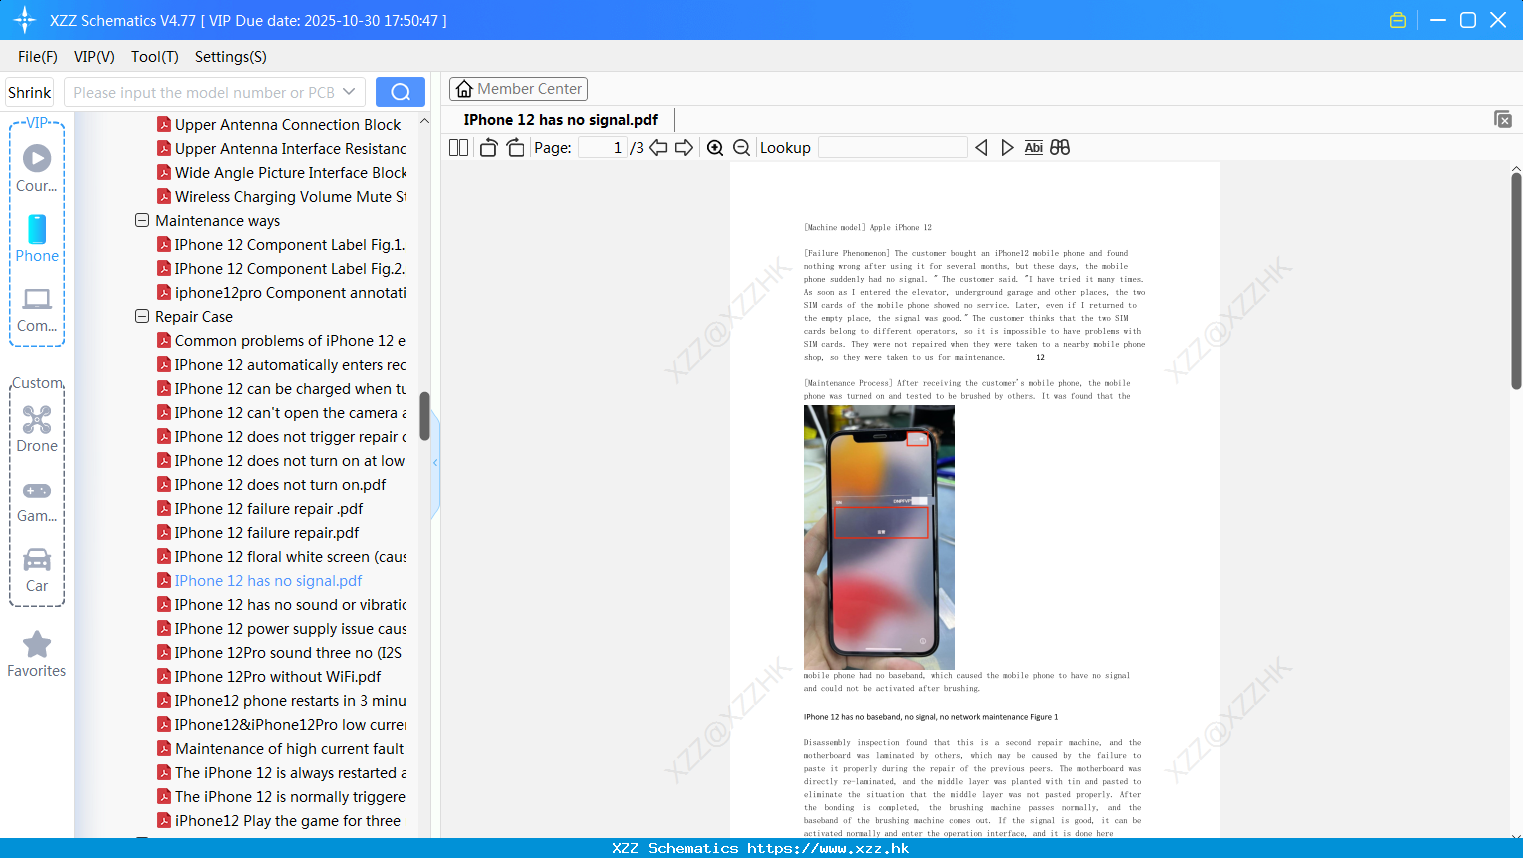
Task: Click the detach window icon in the PDF tab bar
Action: (x=1503, y=119)
